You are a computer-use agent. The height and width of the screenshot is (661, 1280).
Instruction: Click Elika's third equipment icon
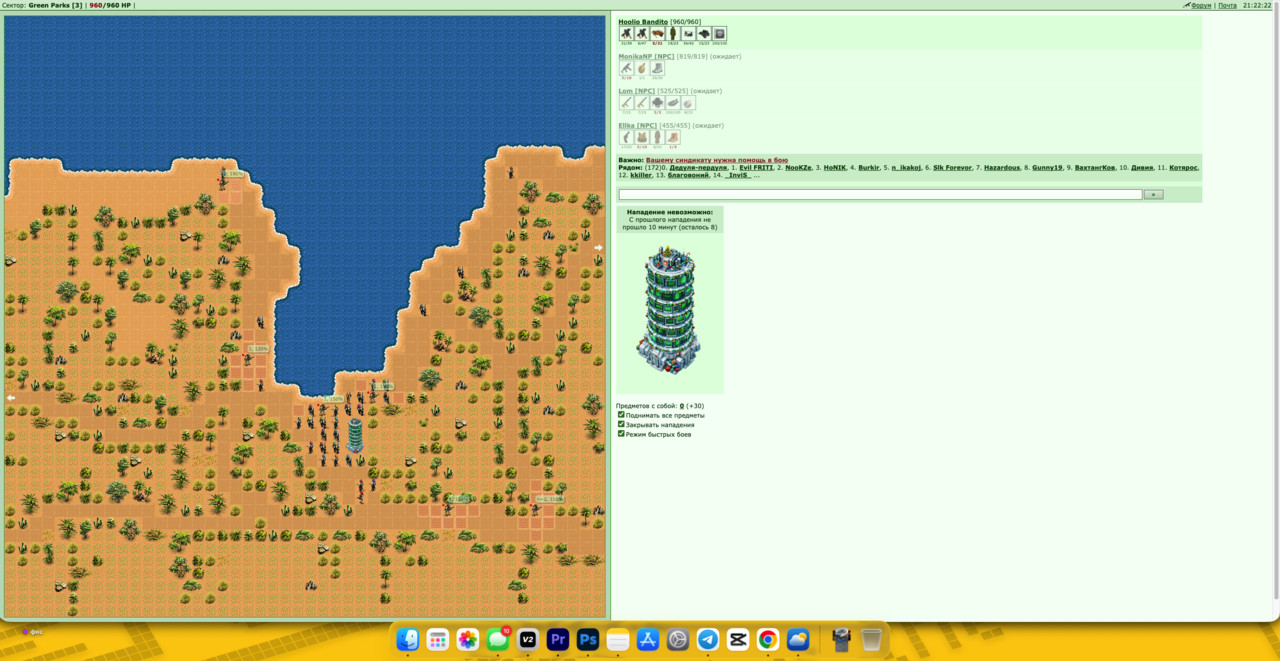pyautogui.click(x=657, y=137)
